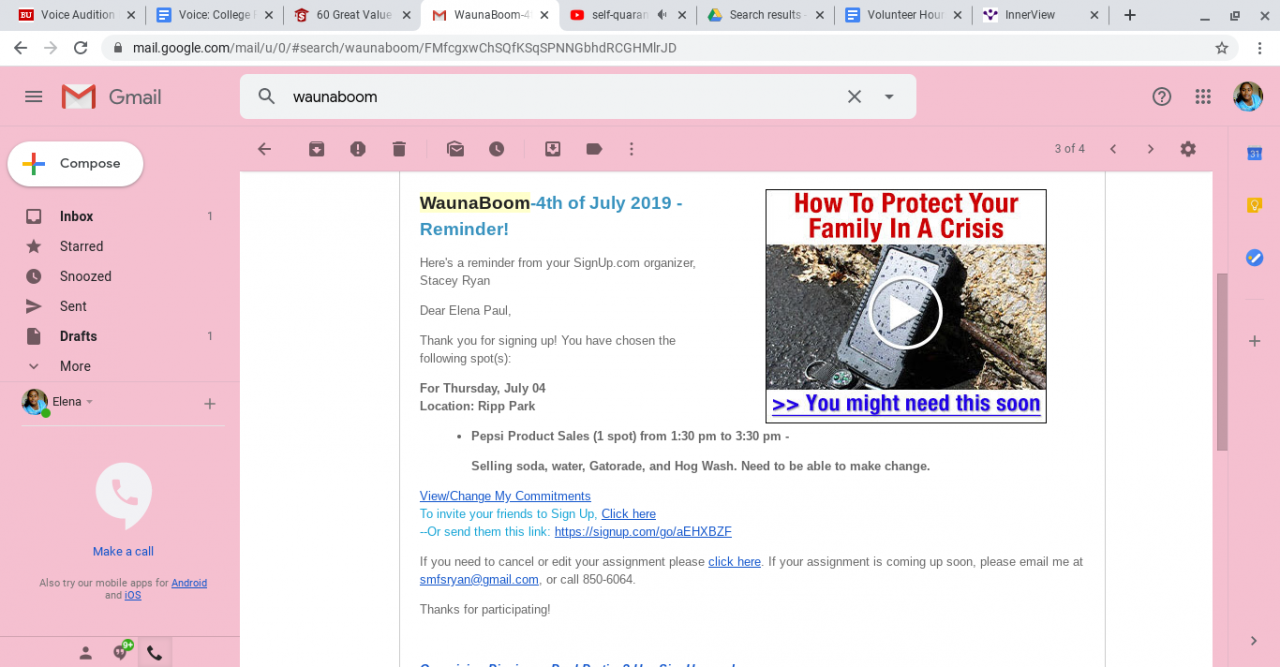1280x667 pixels.
Task: Show search options dropdown arrow
Action: [x=889, y=97]
